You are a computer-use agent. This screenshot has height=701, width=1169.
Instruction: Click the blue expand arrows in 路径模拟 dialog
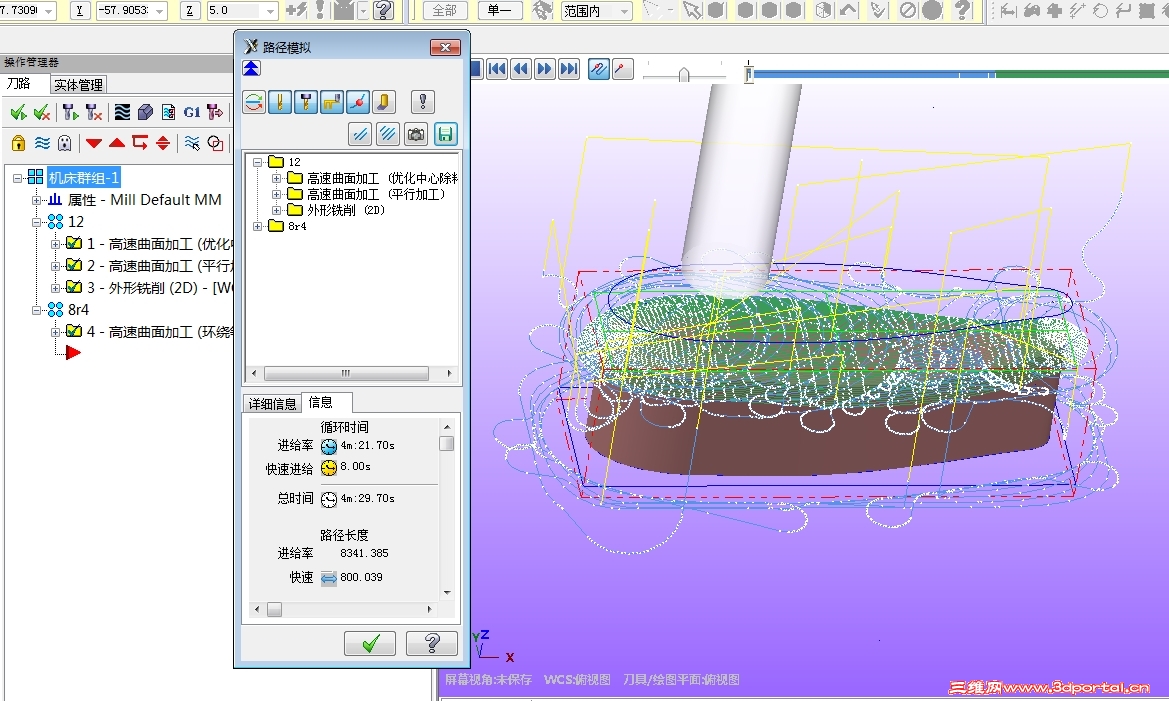251,69
